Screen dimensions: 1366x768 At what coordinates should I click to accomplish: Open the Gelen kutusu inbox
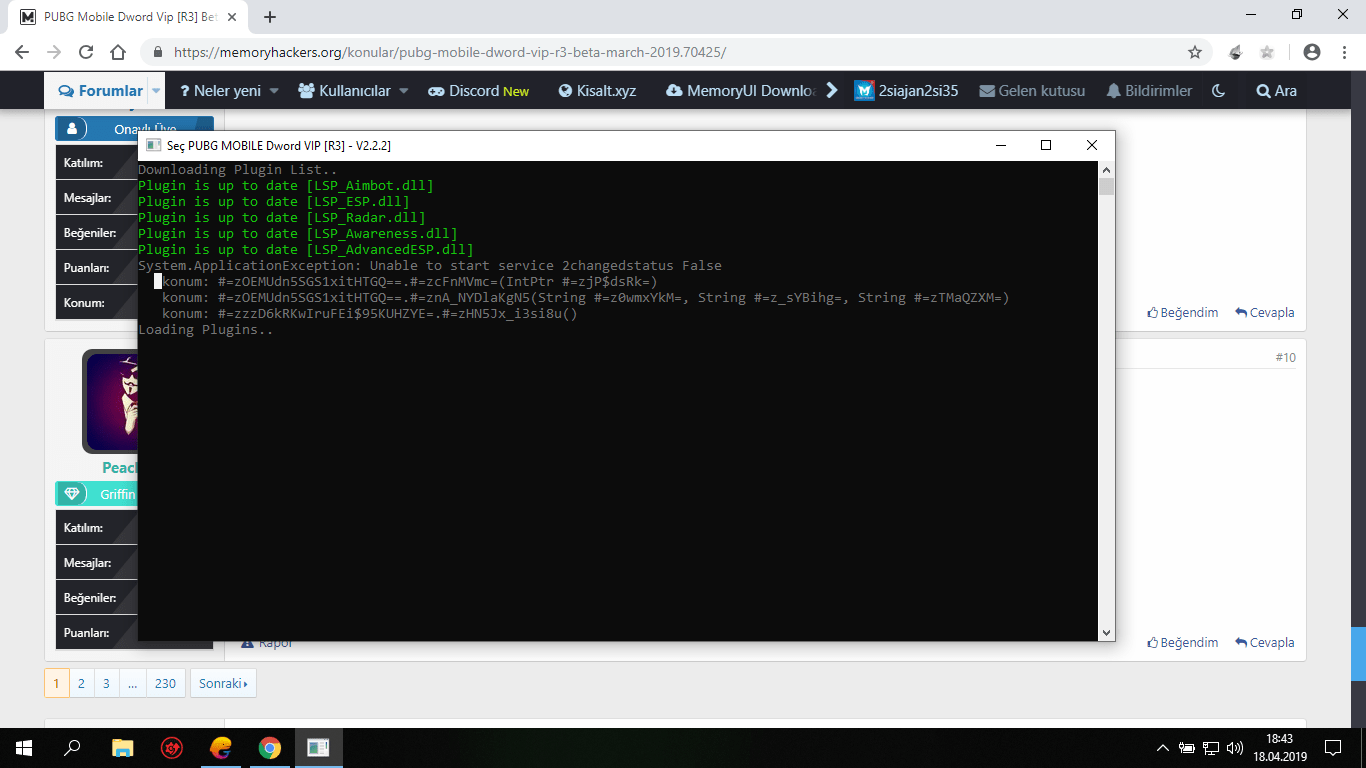point(1032,91)
